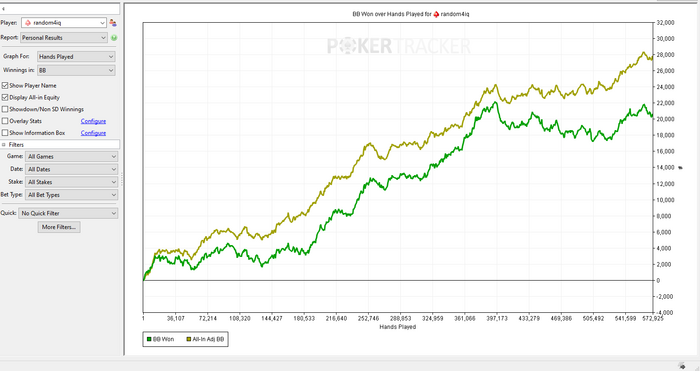Open the Graph For dropdown
Image resolution: width=700 pixels, height=371 pixels.
76,57
